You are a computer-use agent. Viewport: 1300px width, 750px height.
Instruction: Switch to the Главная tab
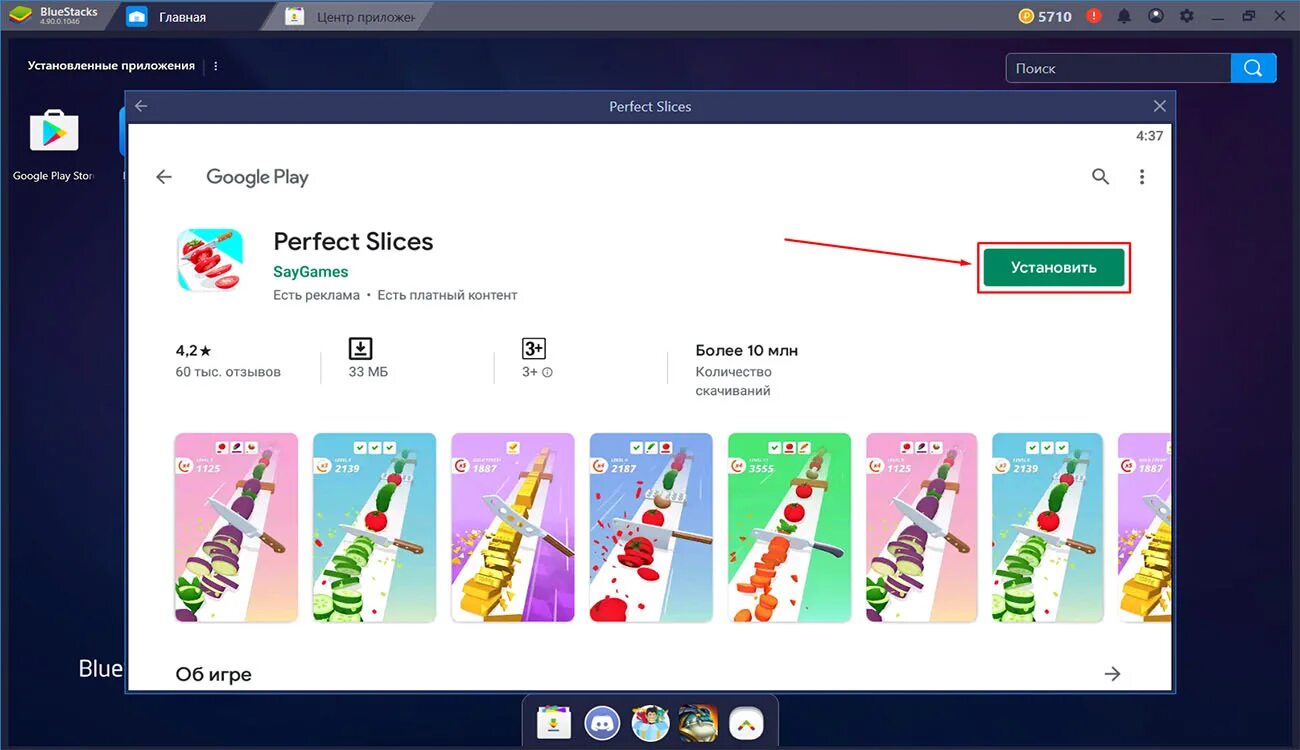pos(182,17)
